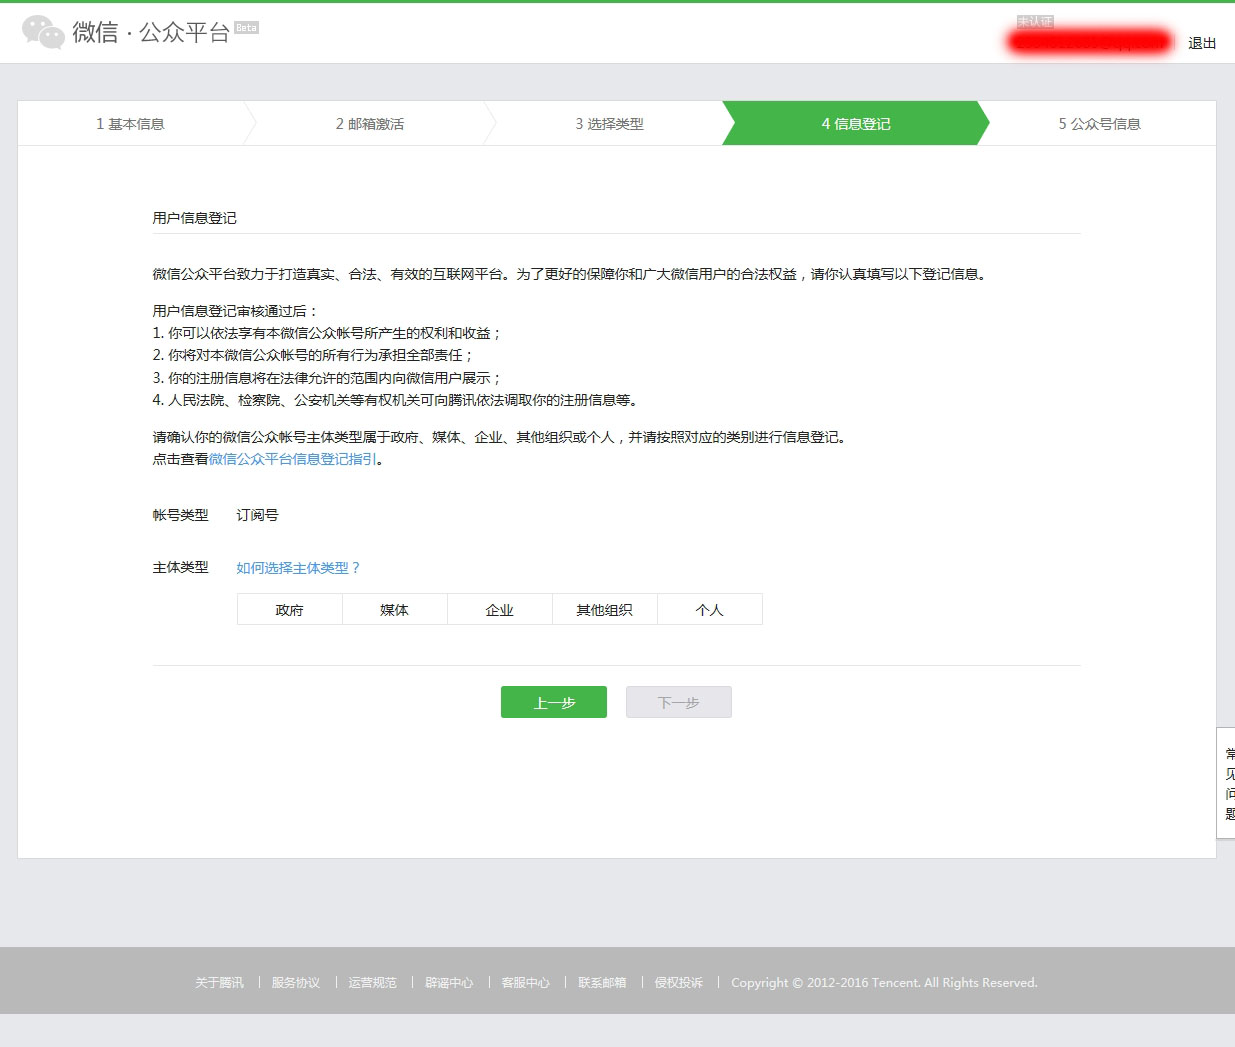Select step 4 信息登记
Screen dimensions: 1235x1047
(856, 124)
